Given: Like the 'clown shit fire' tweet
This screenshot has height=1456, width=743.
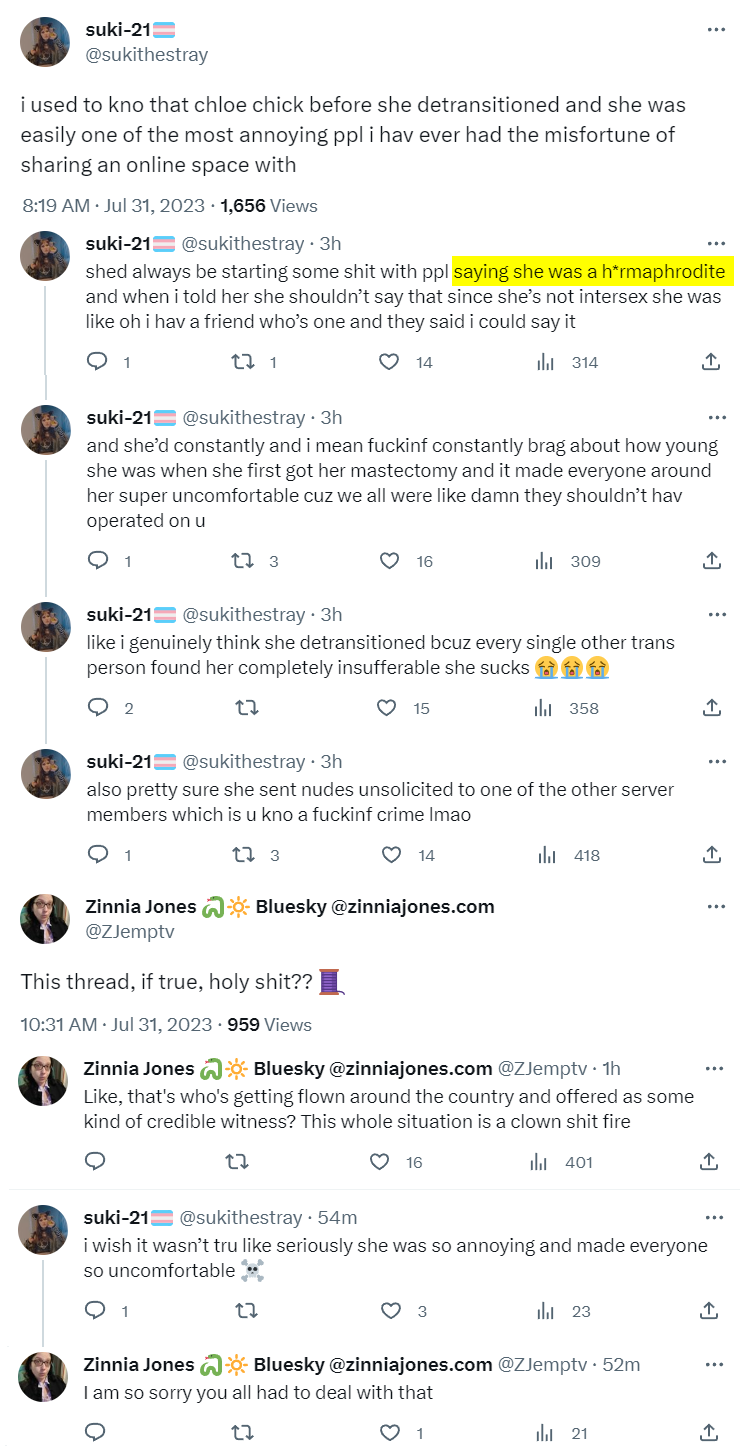Looking at the screenshot, I should coord(380,1162).
